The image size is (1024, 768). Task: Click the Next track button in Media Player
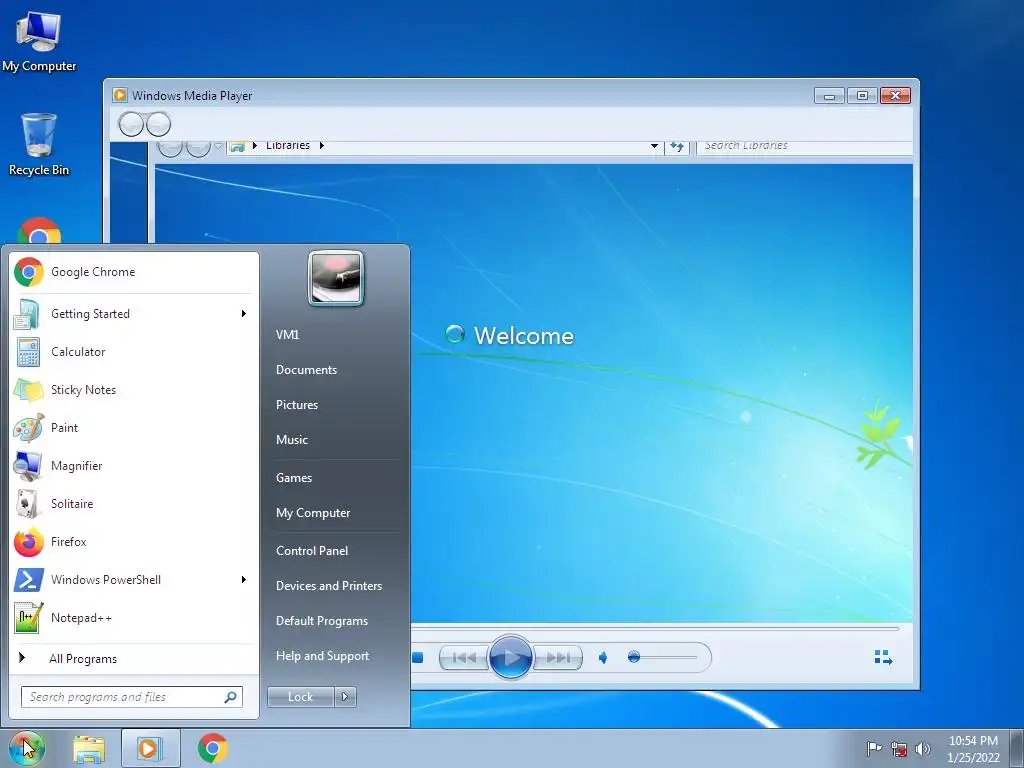click(x=557, y=658)
